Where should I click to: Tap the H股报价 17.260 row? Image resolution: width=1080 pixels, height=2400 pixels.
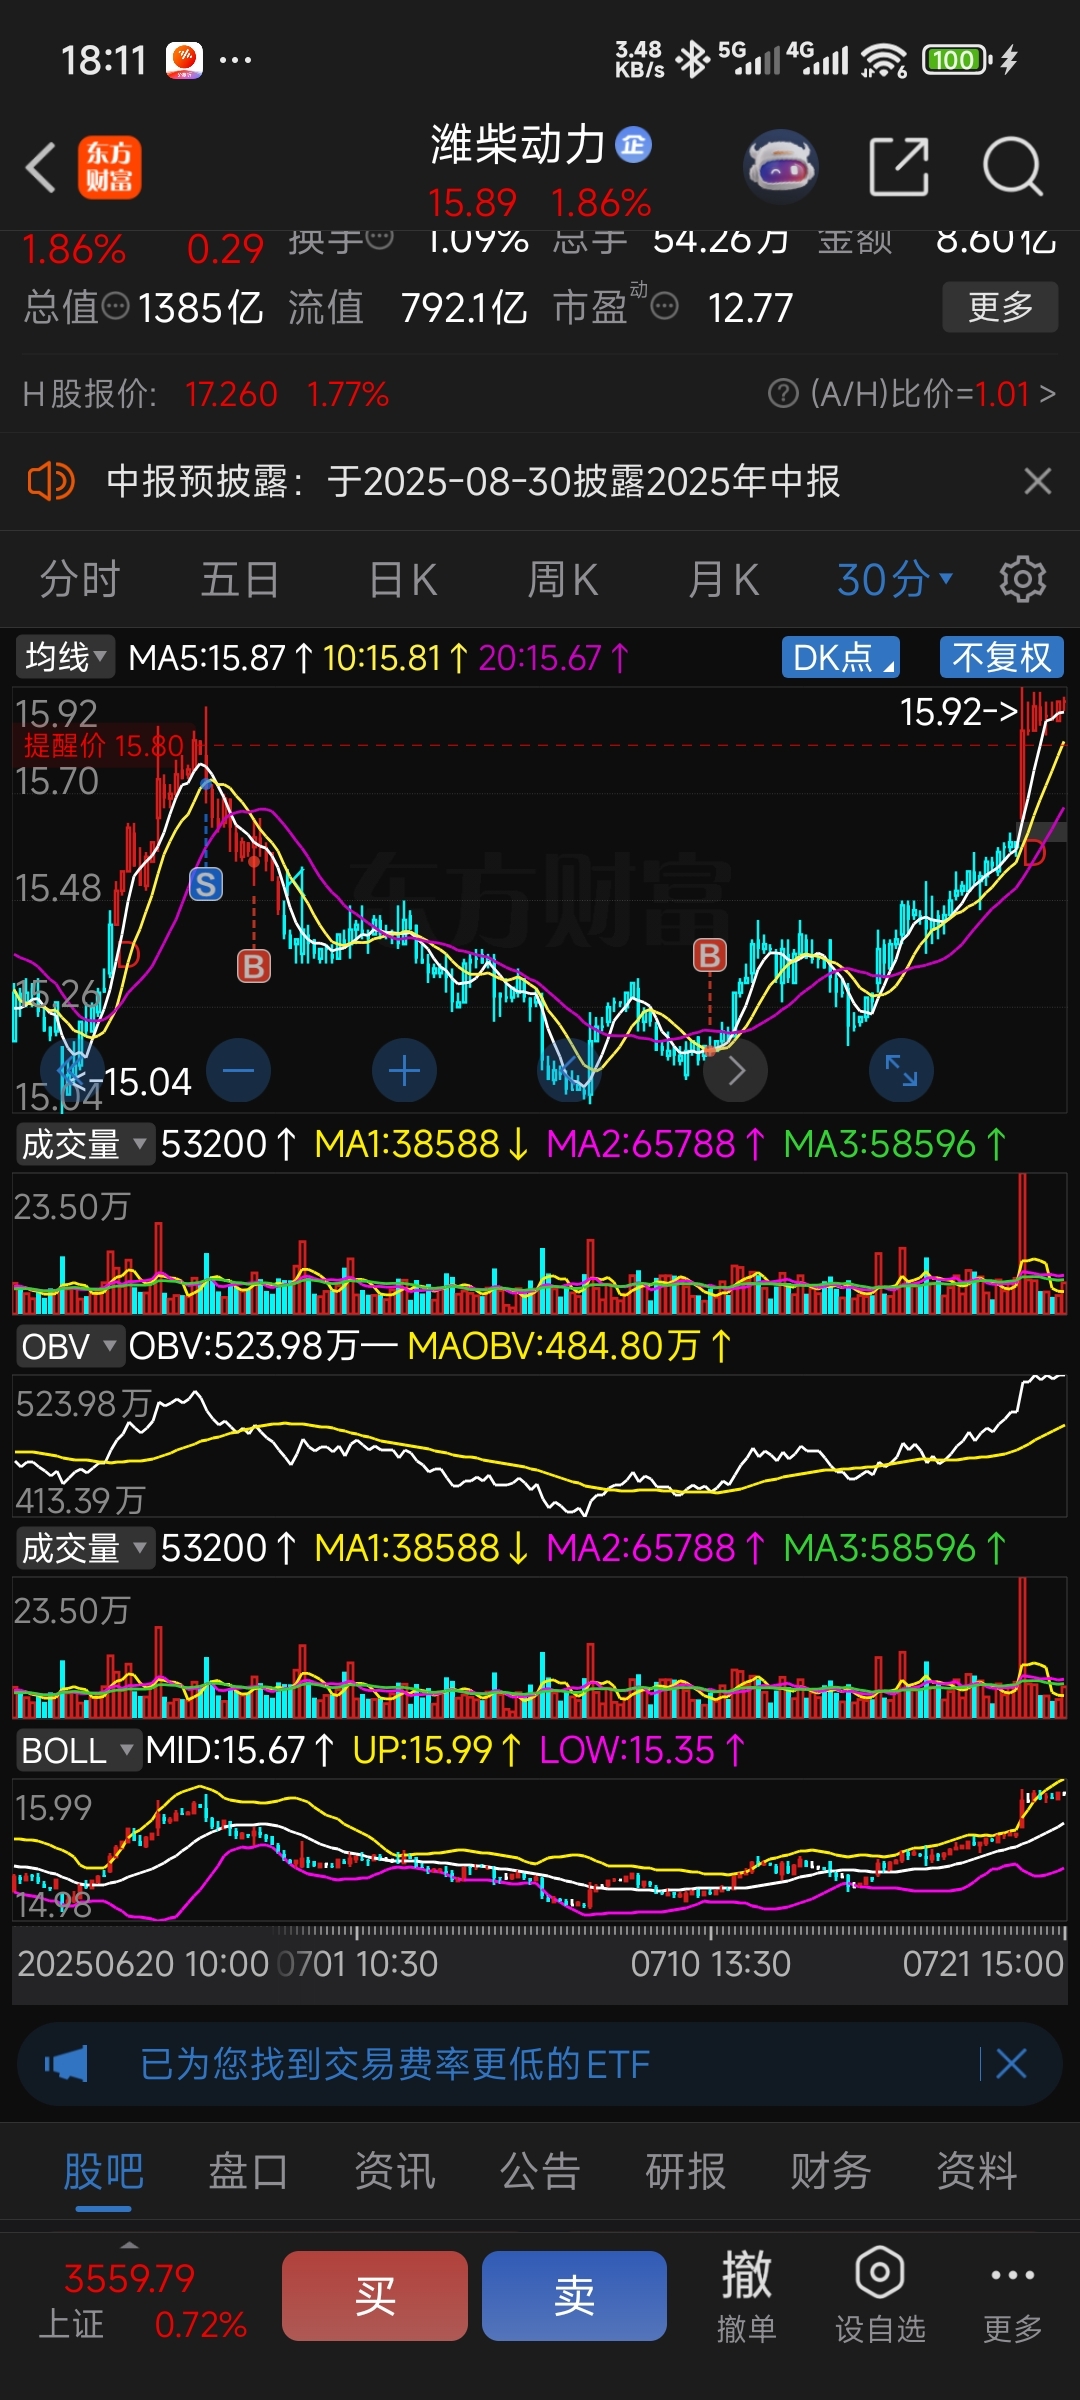[205, 393]
